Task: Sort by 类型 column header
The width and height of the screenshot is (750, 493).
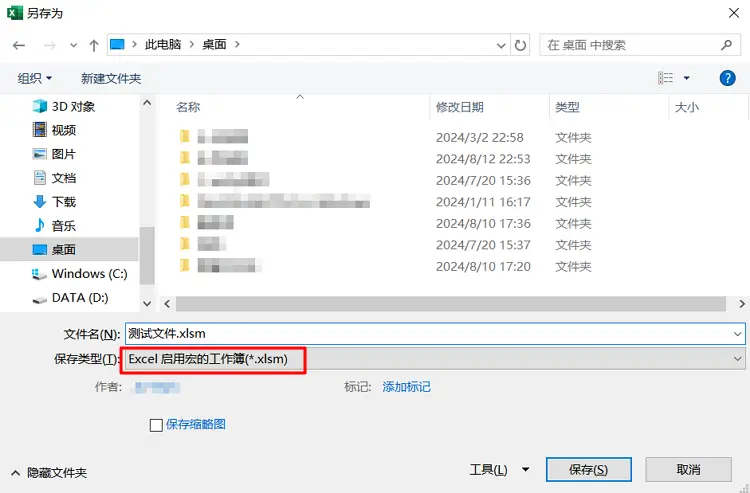Action: (x=567, y=107)
